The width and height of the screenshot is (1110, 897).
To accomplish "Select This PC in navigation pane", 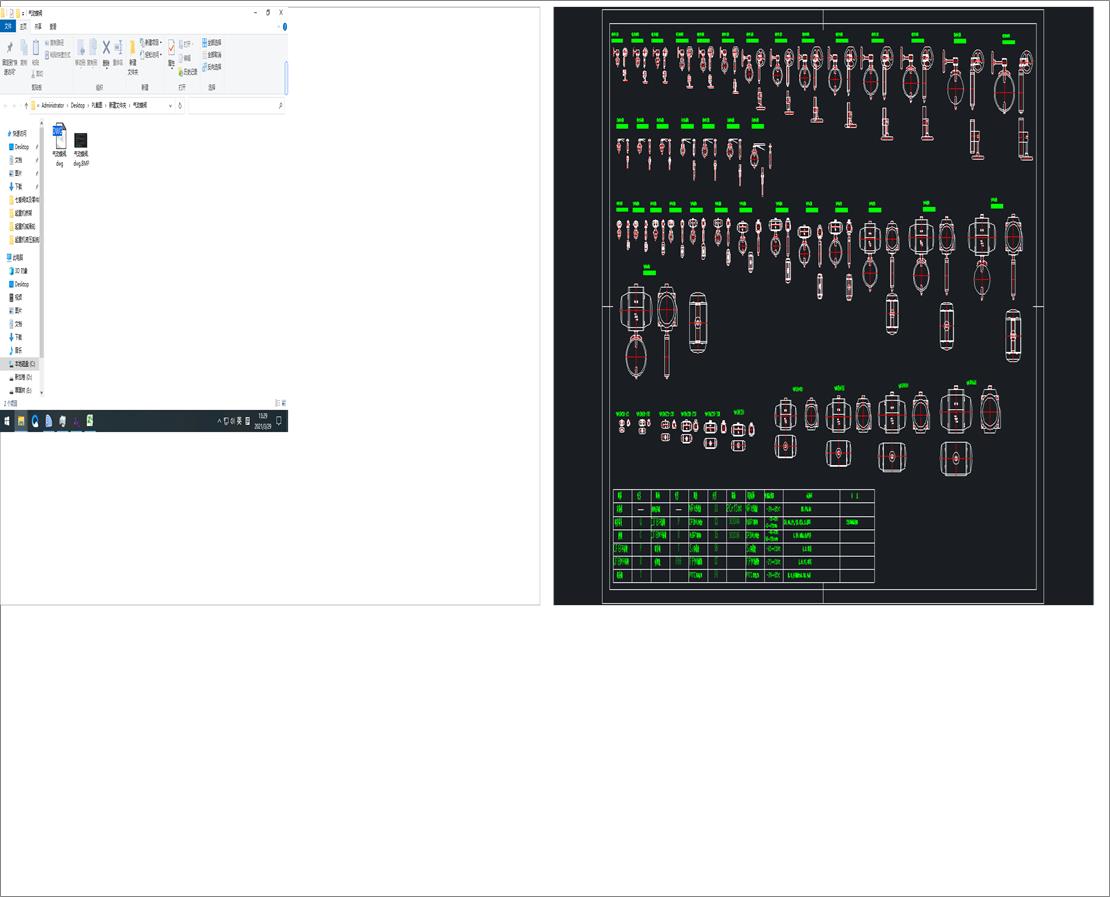I will pyautogui.click(x=15, y=258).
